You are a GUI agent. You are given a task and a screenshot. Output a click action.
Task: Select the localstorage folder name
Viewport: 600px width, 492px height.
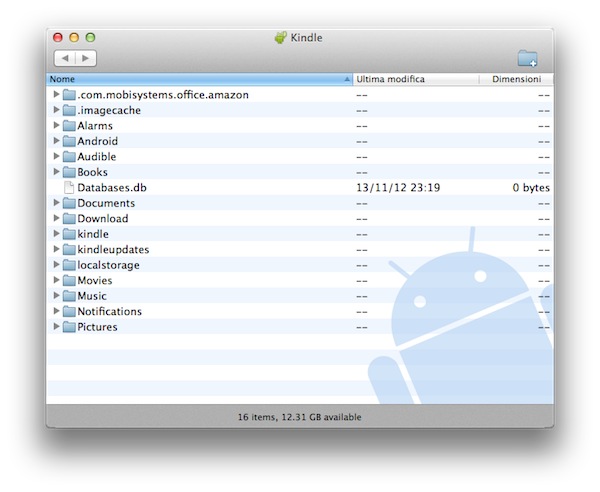pos(108,265)
